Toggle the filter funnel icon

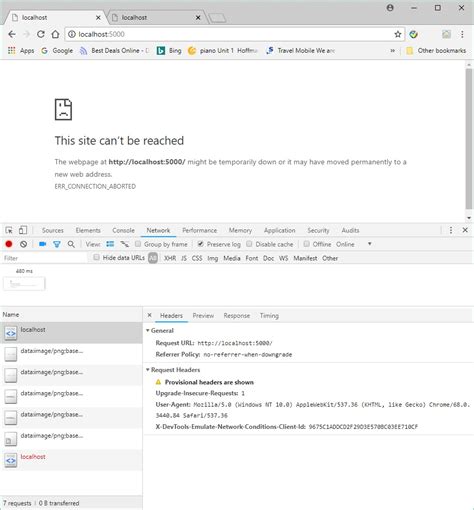pyautogui.click(x=57, y=244)
